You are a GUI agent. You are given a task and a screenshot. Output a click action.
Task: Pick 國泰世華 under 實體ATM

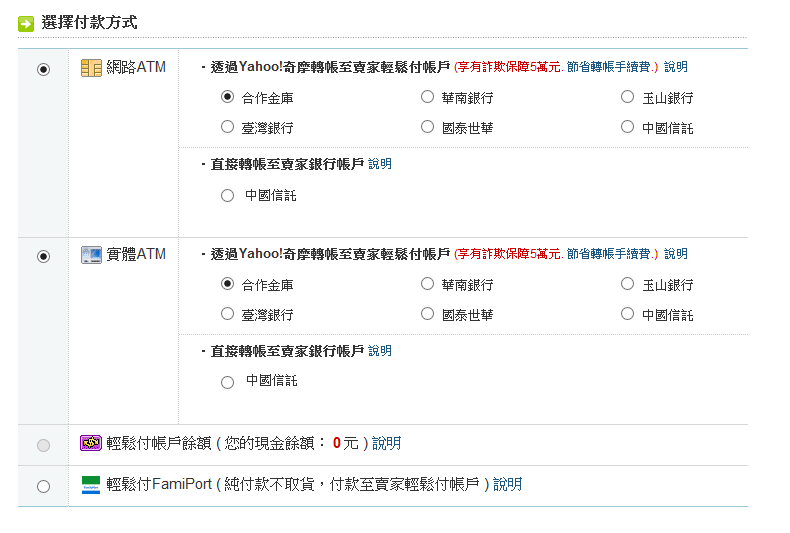(x=427, y=314)
